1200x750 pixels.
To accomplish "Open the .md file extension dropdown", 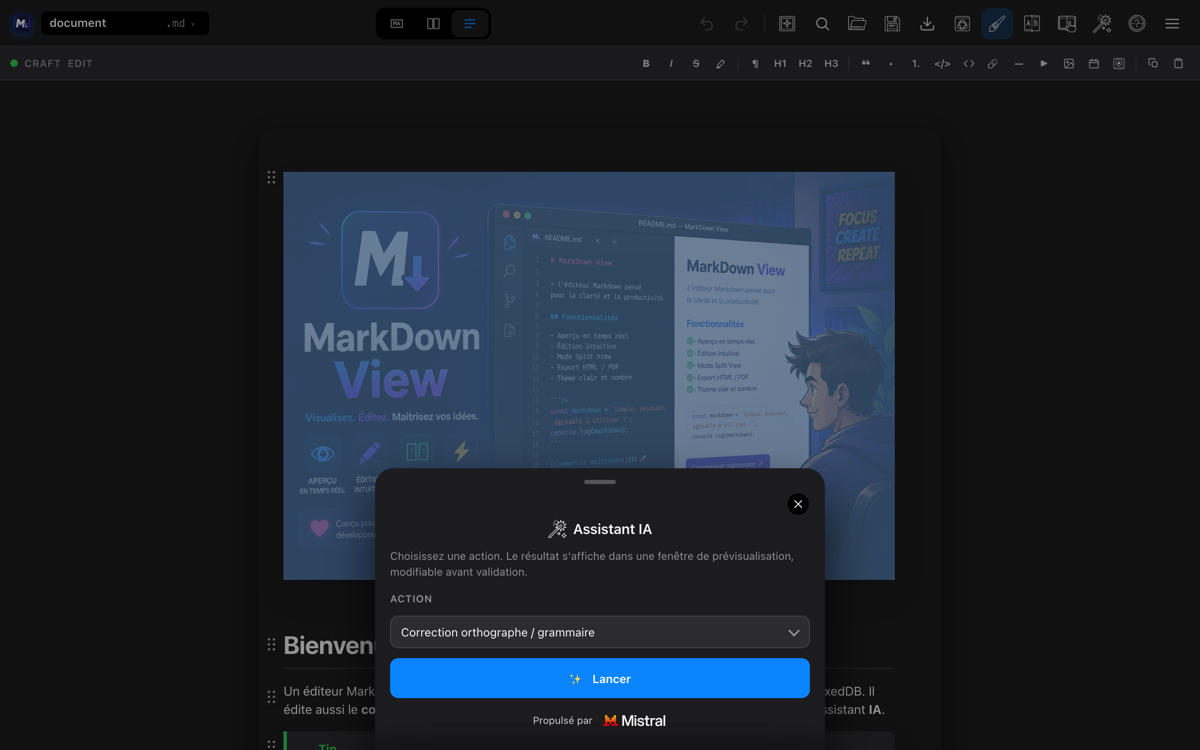I will [181, 23].
